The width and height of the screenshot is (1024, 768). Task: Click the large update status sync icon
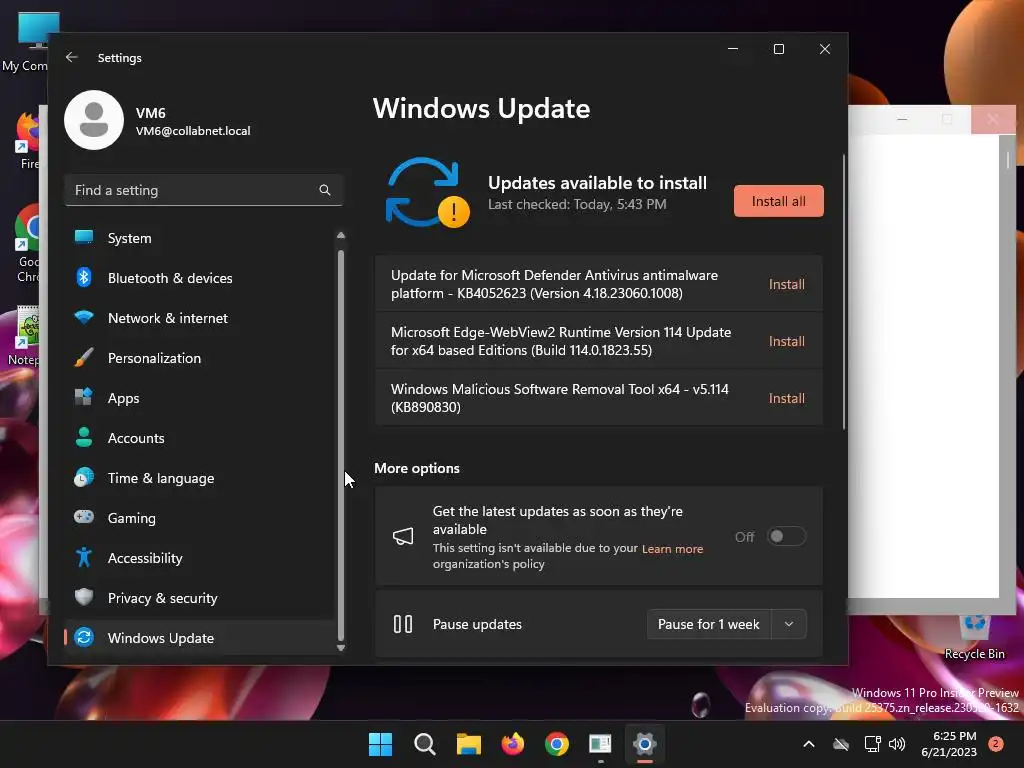coord(426,193)
